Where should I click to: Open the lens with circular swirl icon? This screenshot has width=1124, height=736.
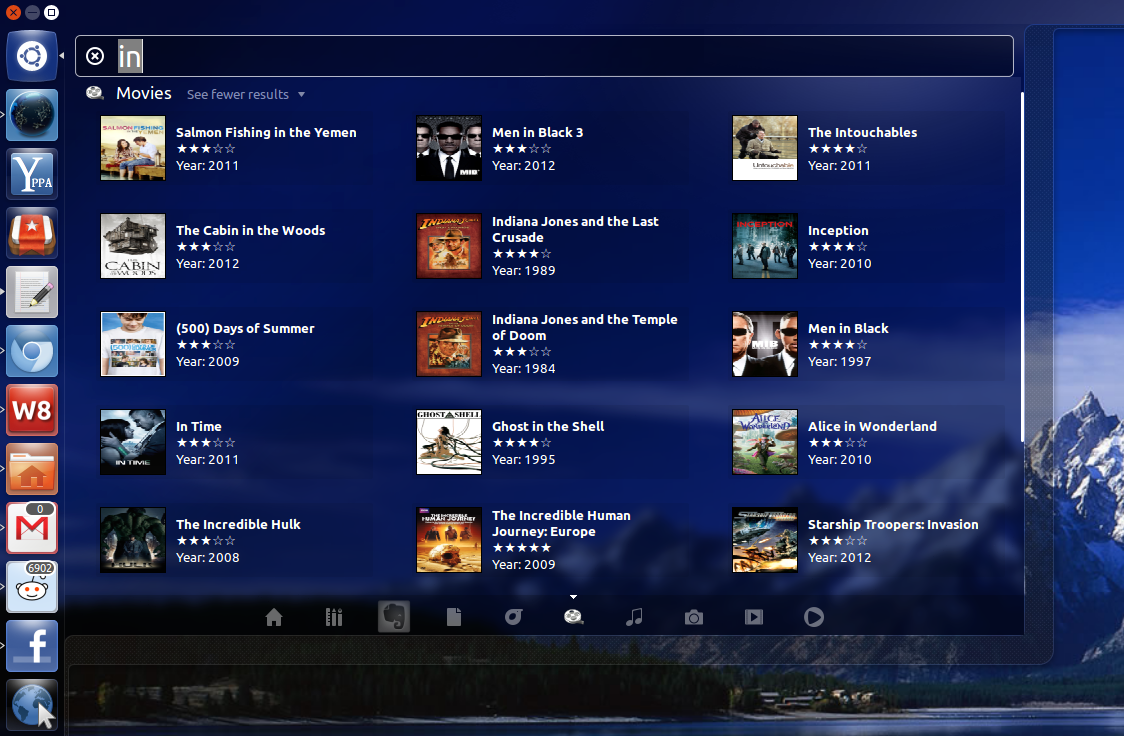(x=513, y=617)
